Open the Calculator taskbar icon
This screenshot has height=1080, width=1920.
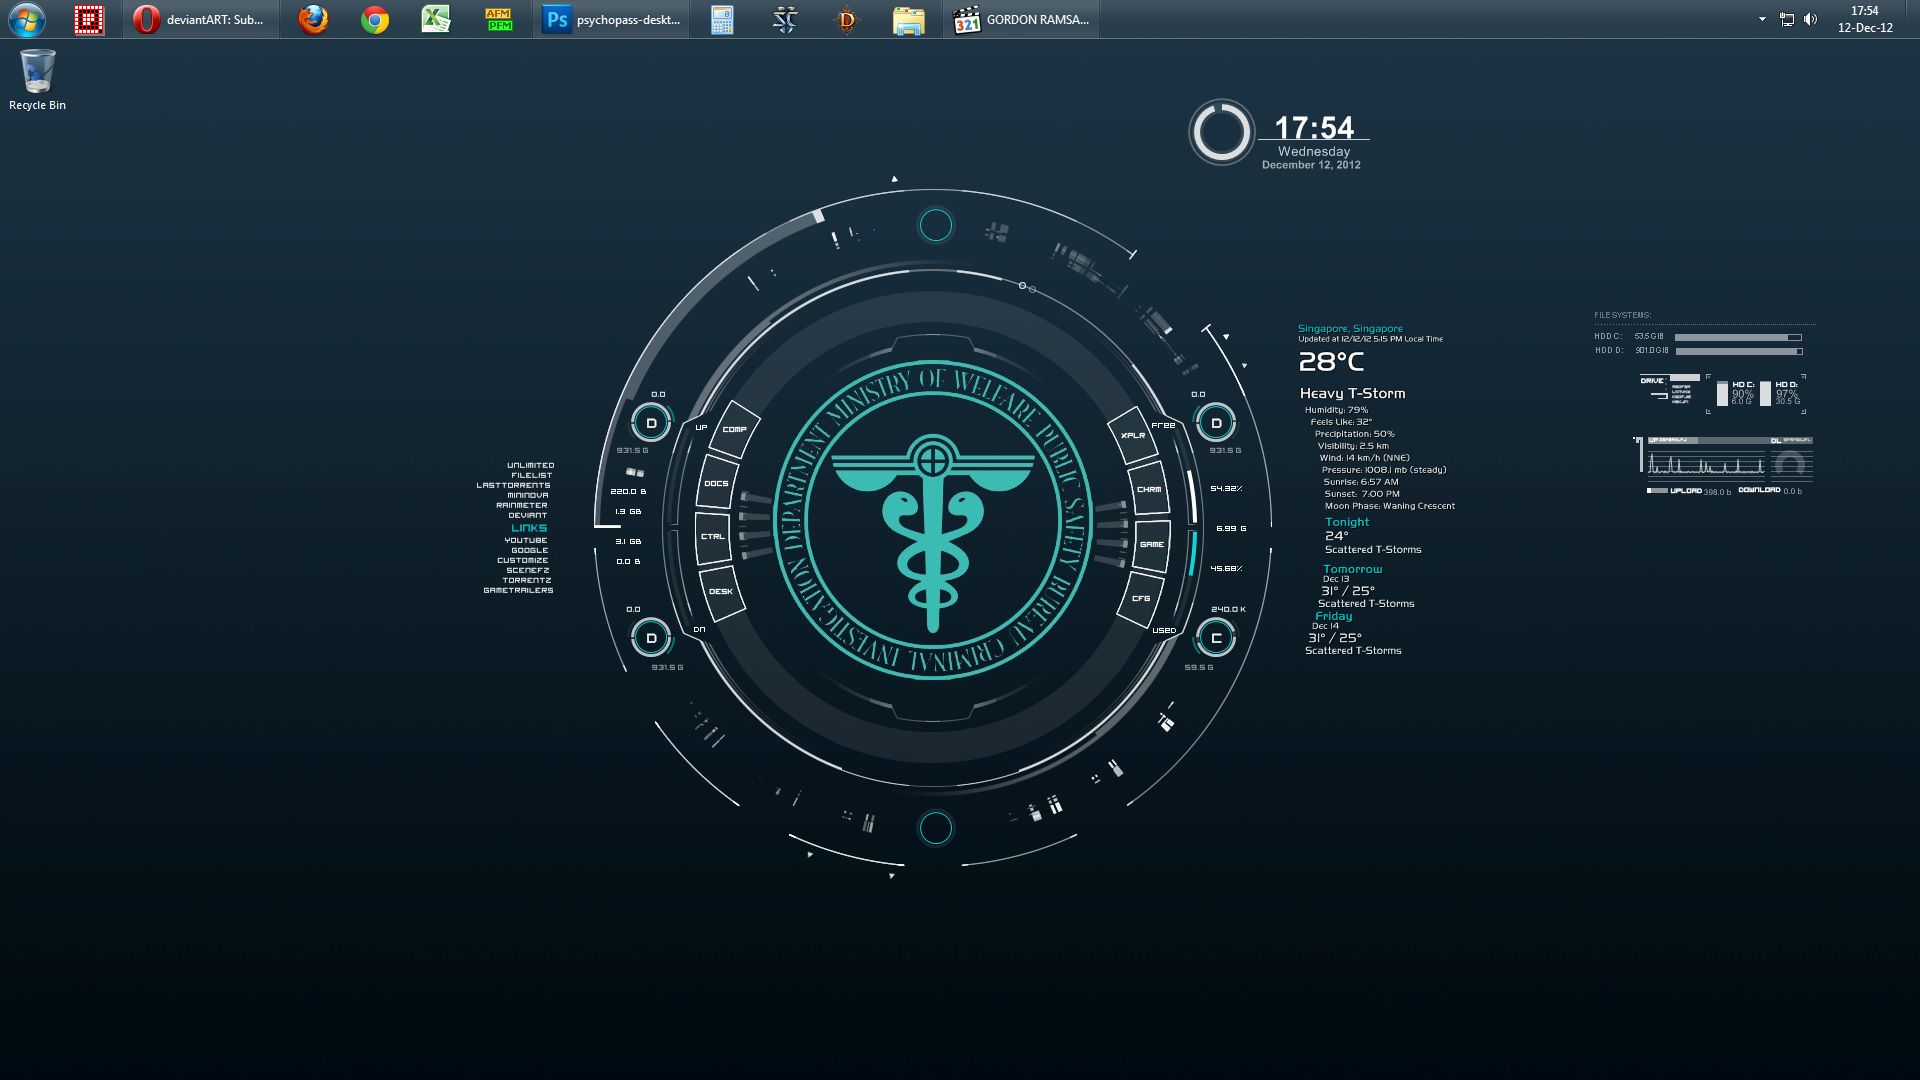pos(722,19)
